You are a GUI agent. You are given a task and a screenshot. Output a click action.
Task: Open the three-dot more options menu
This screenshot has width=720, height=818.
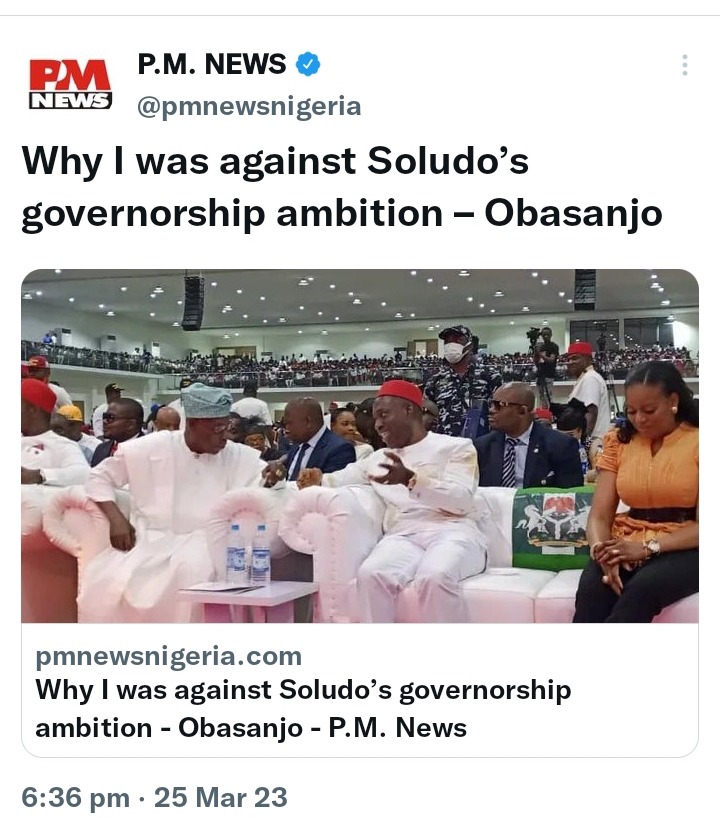(x=685, y=65)
